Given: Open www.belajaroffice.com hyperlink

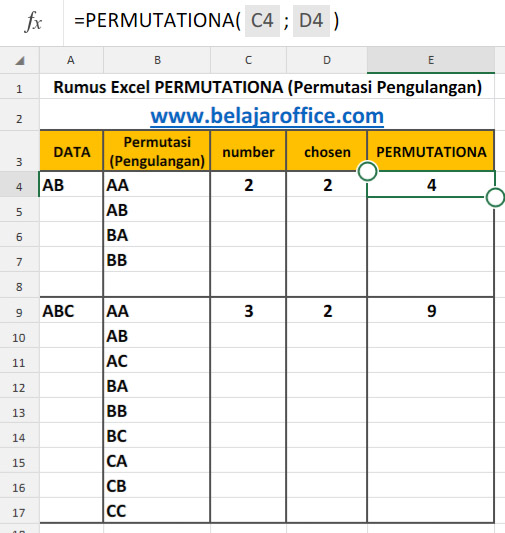Looking at the screenshot, I should [x=267, y=116].
